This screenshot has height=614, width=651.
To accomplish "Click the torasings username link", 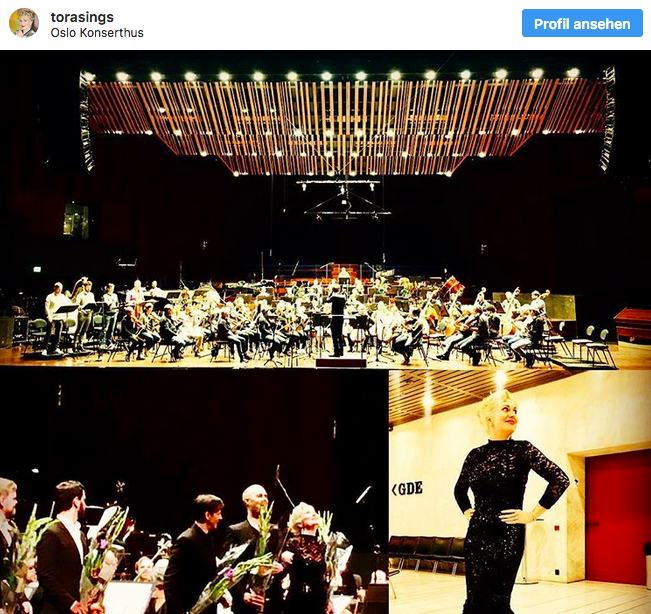I will pos(82,17).
